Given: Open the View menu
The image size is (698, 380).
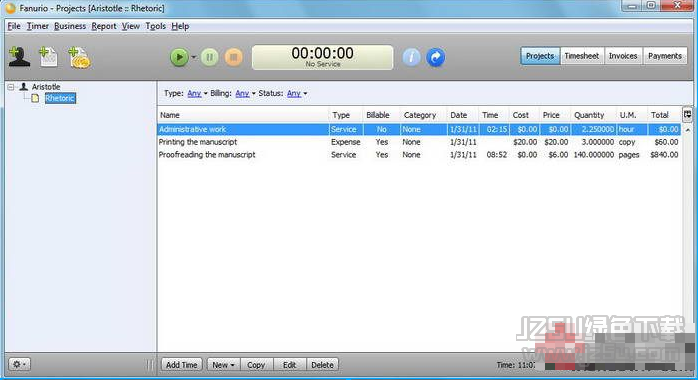Looking at the screenshot, I should click(130, 26).
